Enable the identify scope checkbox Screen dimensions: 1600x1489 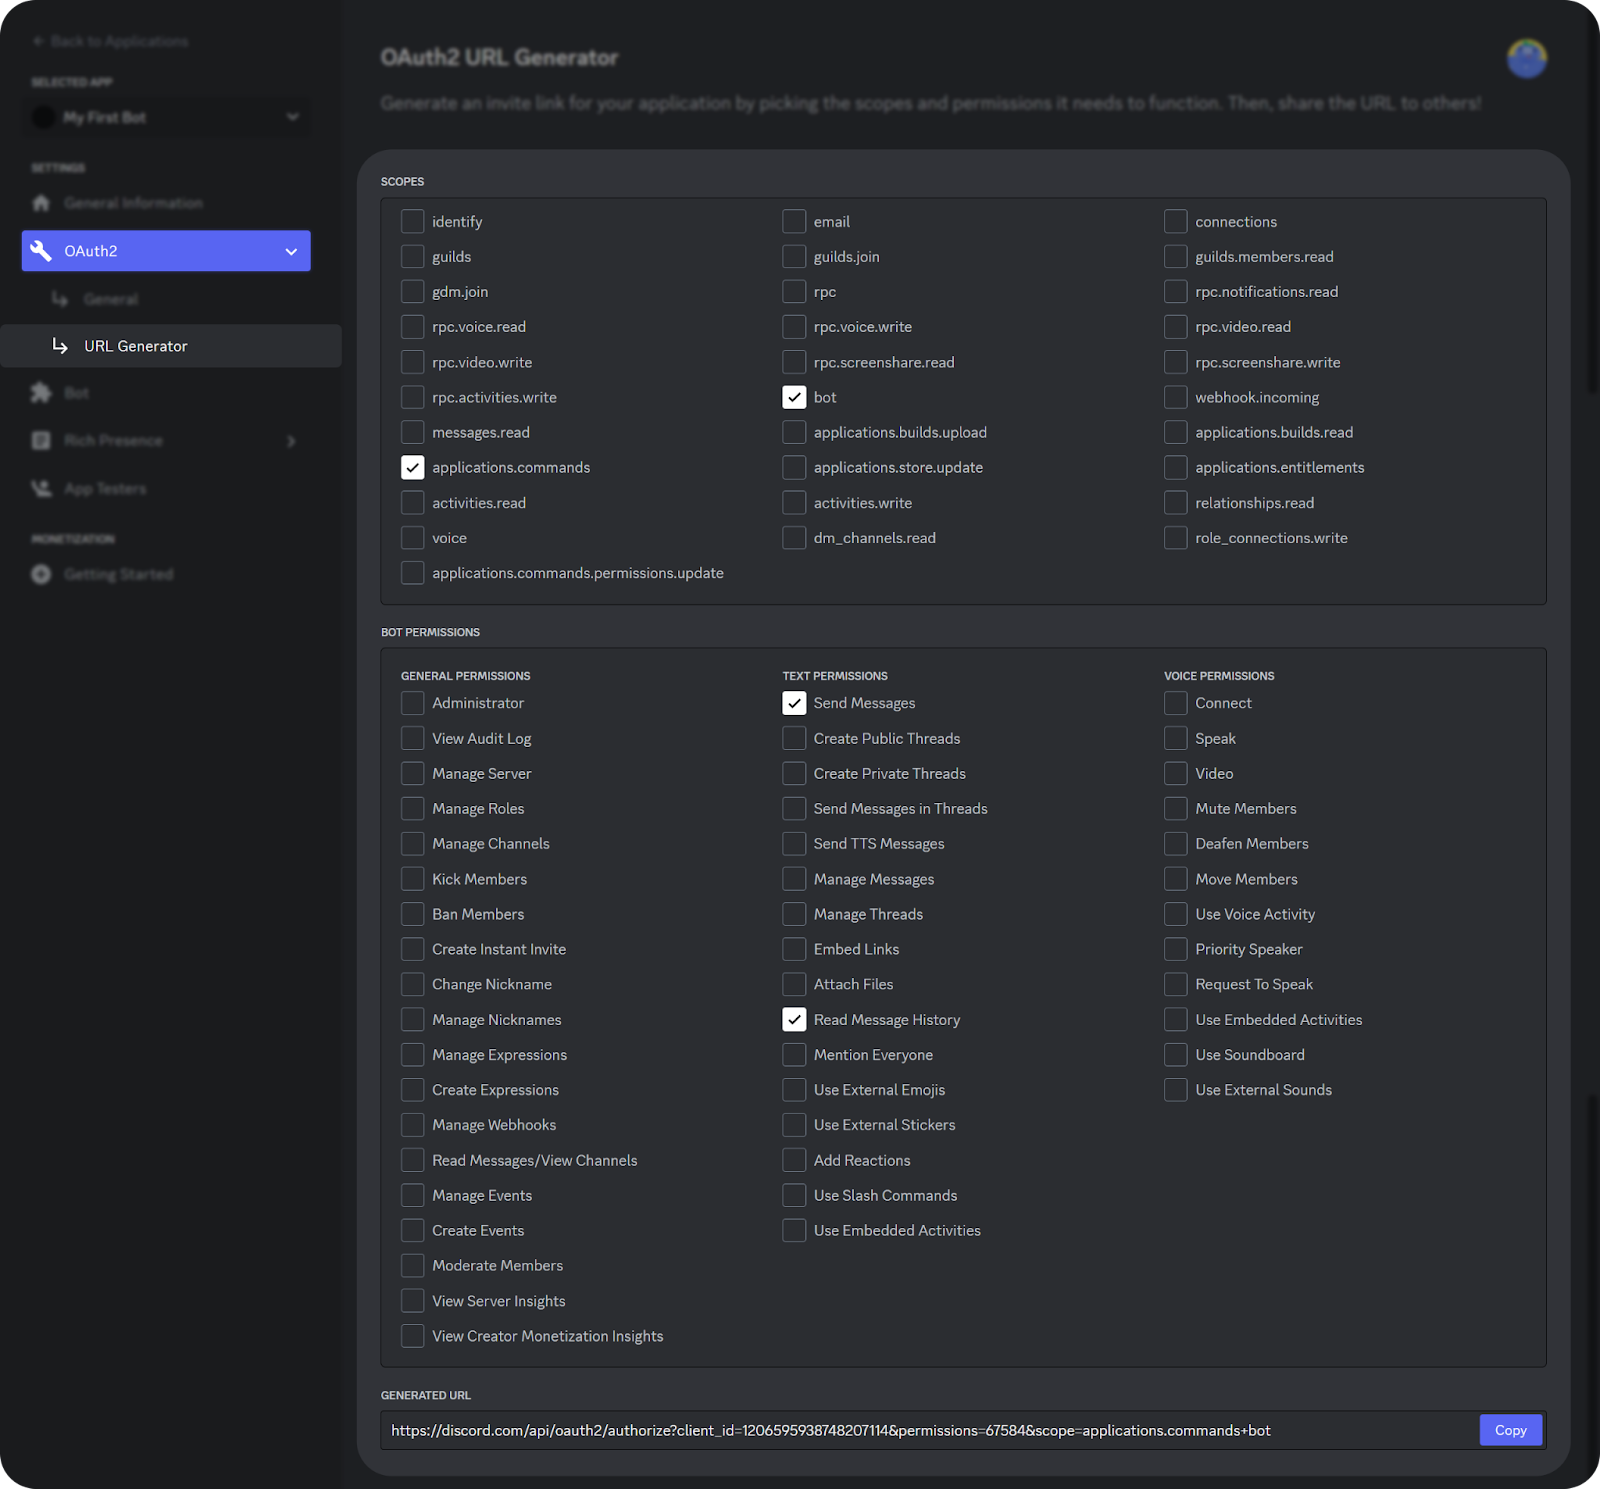[412, 221]
